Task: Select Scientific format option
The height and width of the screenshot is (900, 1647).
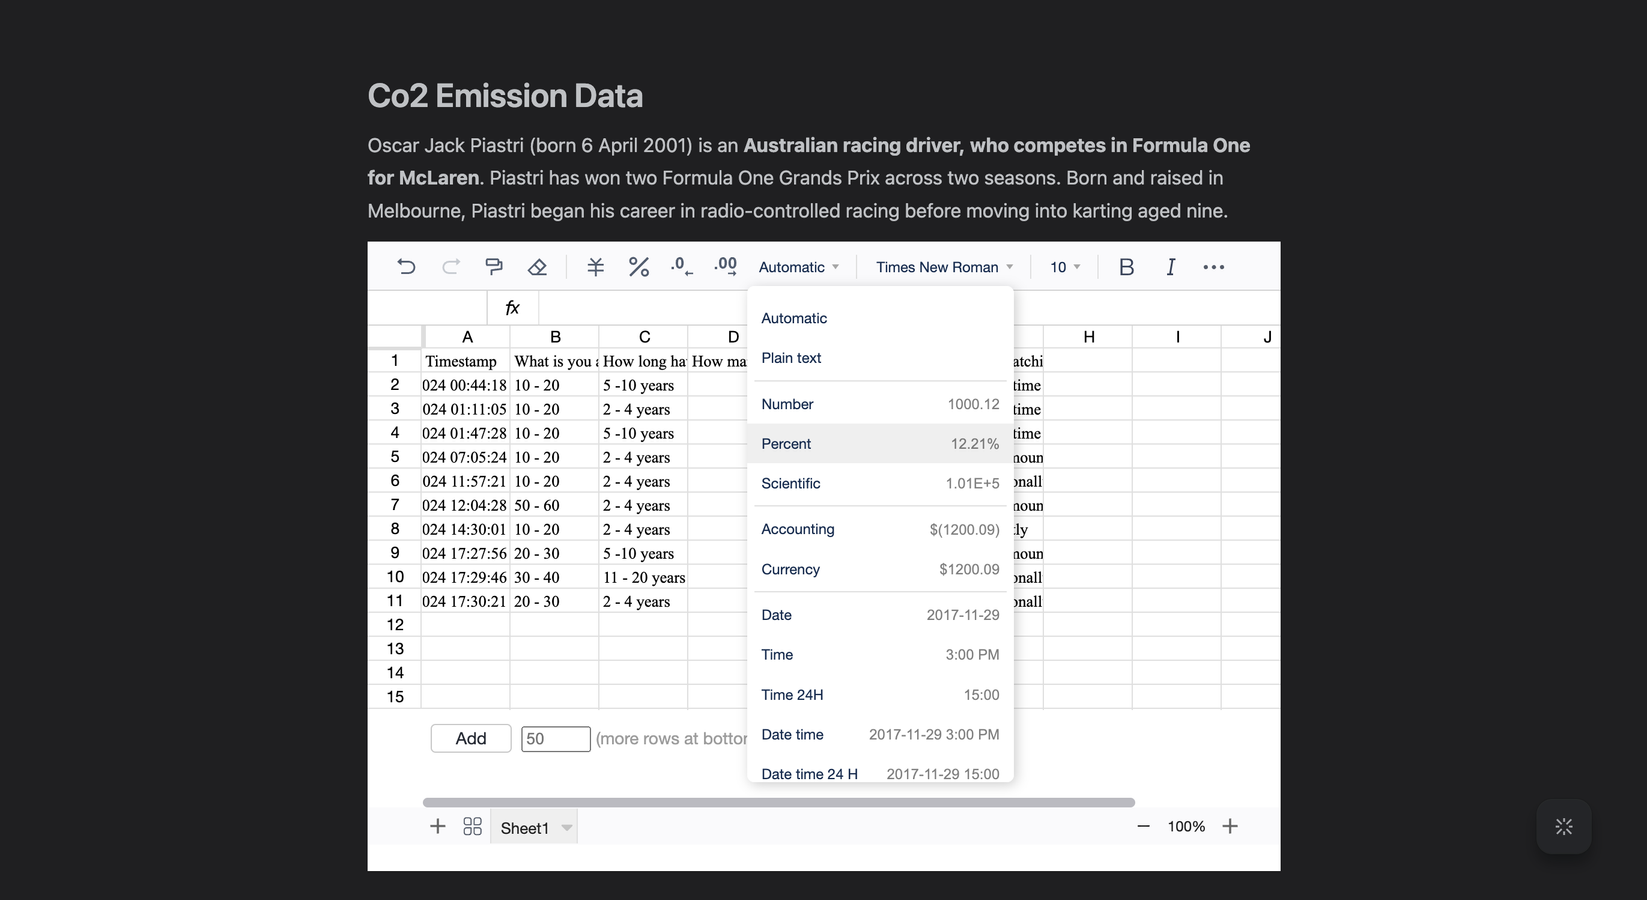Action: point(880,483)
